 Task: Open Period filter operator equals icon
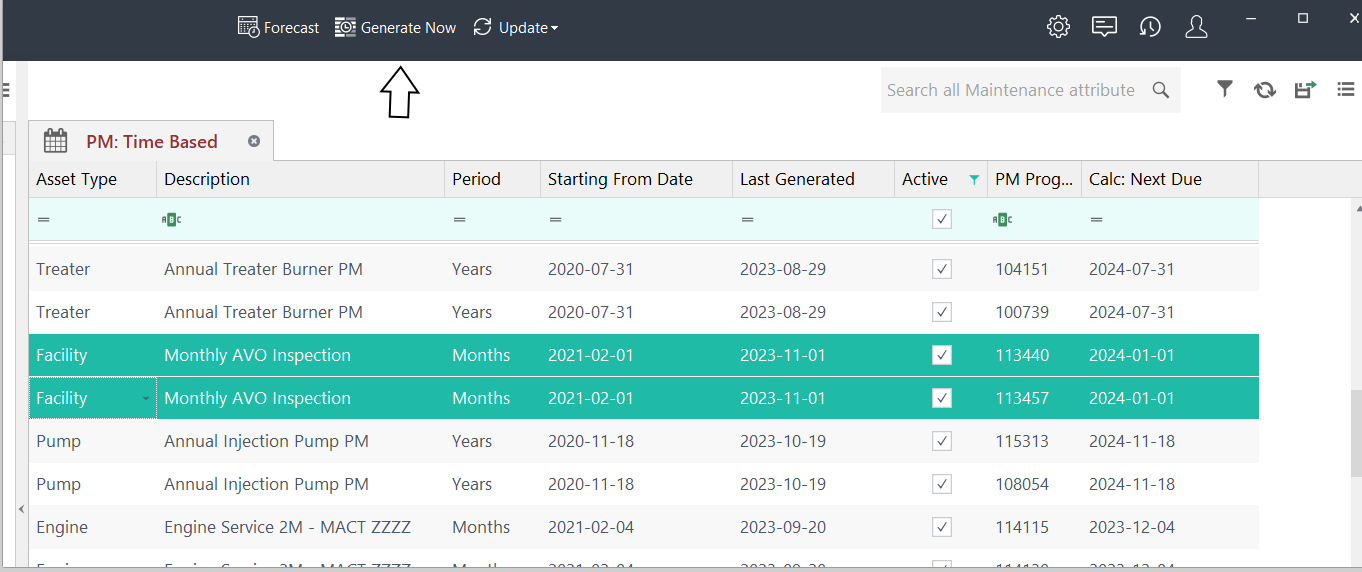tap(459, 219)
